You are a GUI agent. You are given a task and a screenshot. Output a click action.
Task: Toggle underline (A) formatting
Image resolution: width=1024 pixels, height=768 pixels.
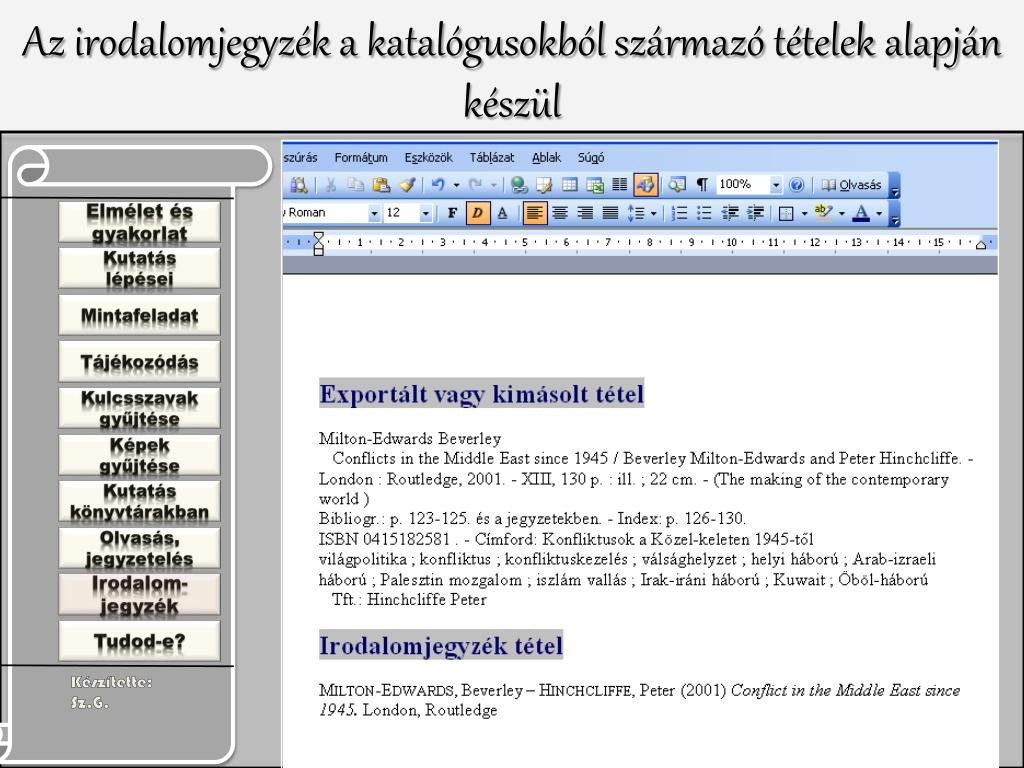(502, 213)
